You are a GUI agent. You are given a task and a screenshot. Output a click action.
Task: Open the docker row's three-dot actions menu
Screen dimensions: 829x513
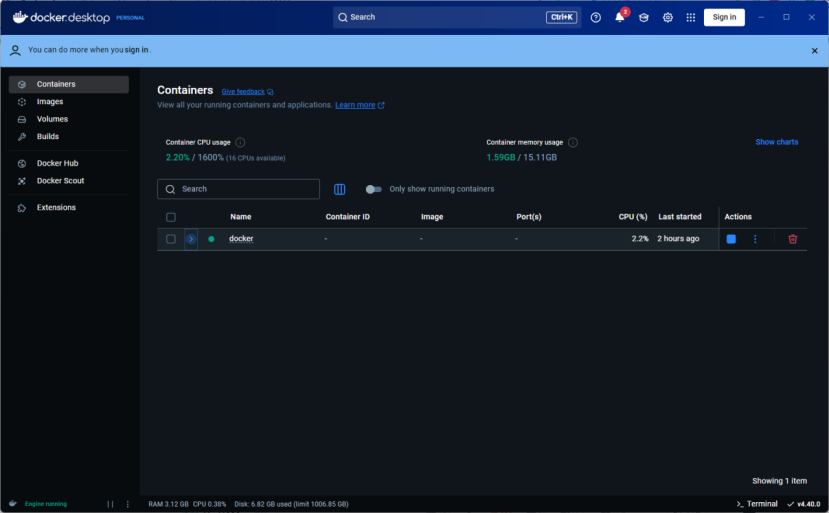coord(755,239)
